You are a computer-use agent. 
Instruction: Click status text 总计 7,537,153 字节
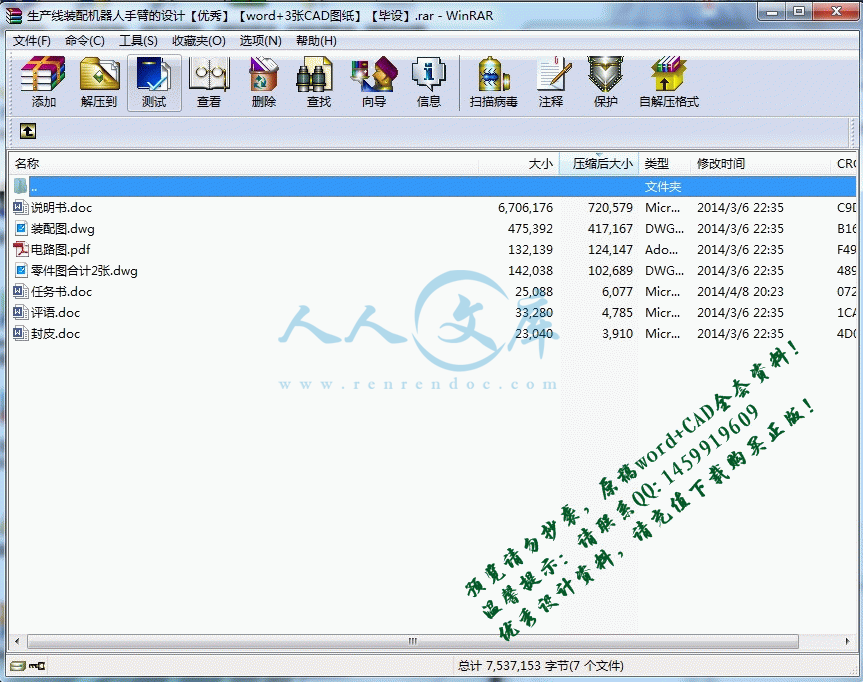(x=513, y=666)
